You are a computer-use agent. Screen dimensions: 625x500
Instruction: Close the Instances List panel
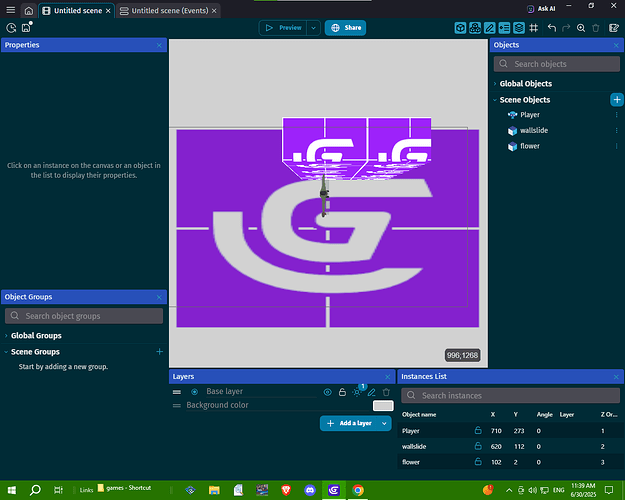coord(616,377)
